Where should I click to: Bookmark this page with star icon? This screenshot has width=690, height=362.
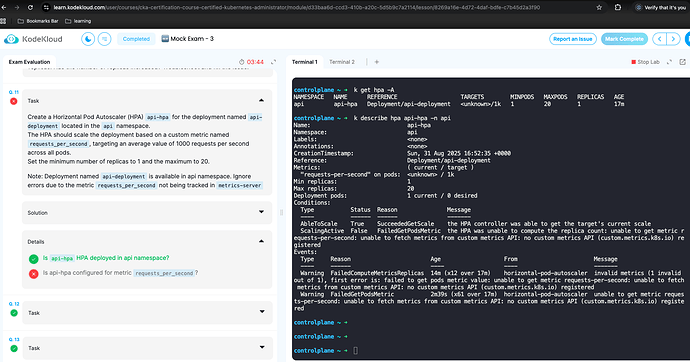pyautogui.click(x=599, y=7)
